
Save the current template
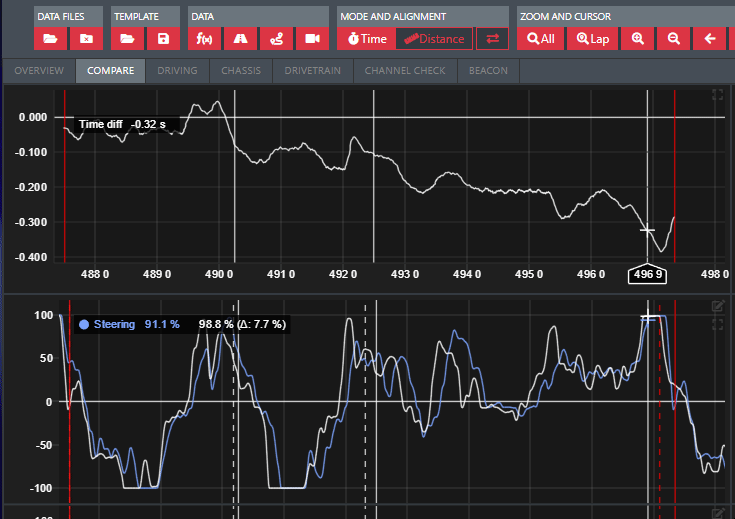point(163,39)
